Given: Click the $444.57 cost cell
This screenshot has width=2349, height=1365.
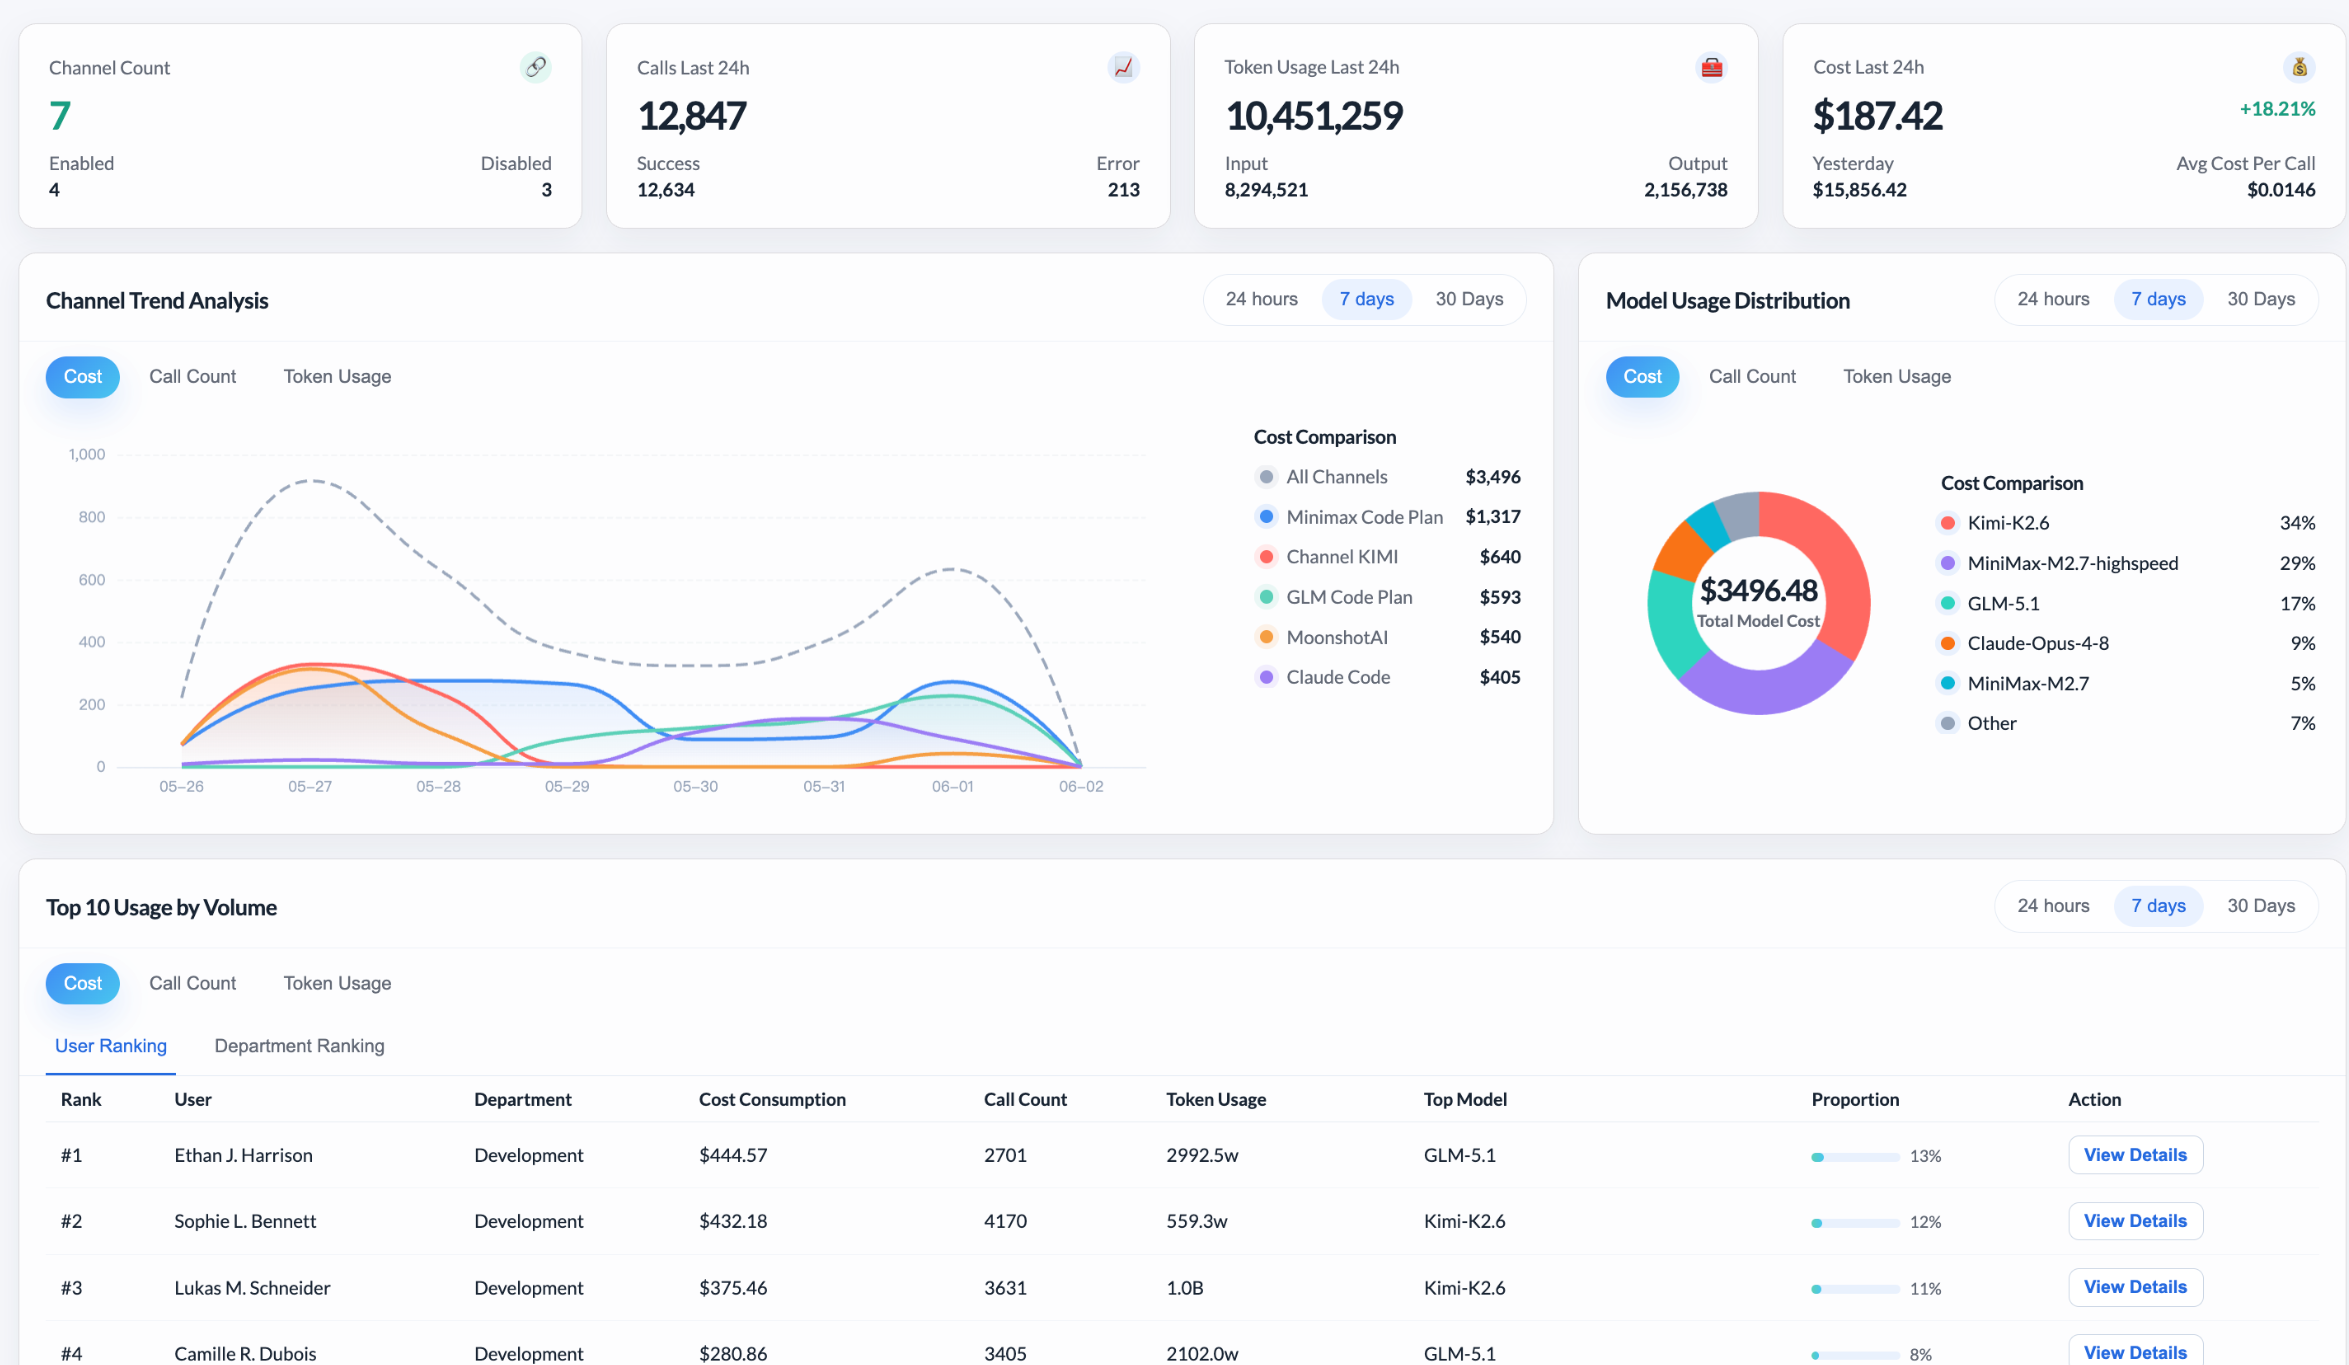Looking at the screenshot, I should [733, 1155].
